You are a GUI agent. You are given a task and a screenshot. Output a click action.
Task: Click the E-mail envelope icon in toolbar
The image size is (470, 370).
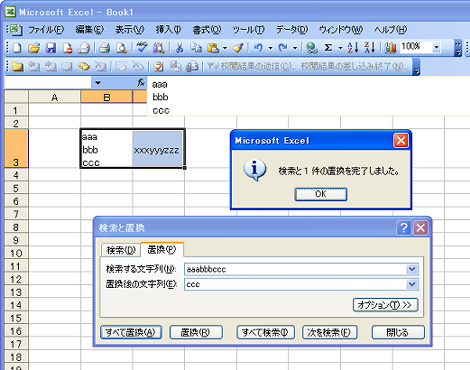tap(84, 48)
